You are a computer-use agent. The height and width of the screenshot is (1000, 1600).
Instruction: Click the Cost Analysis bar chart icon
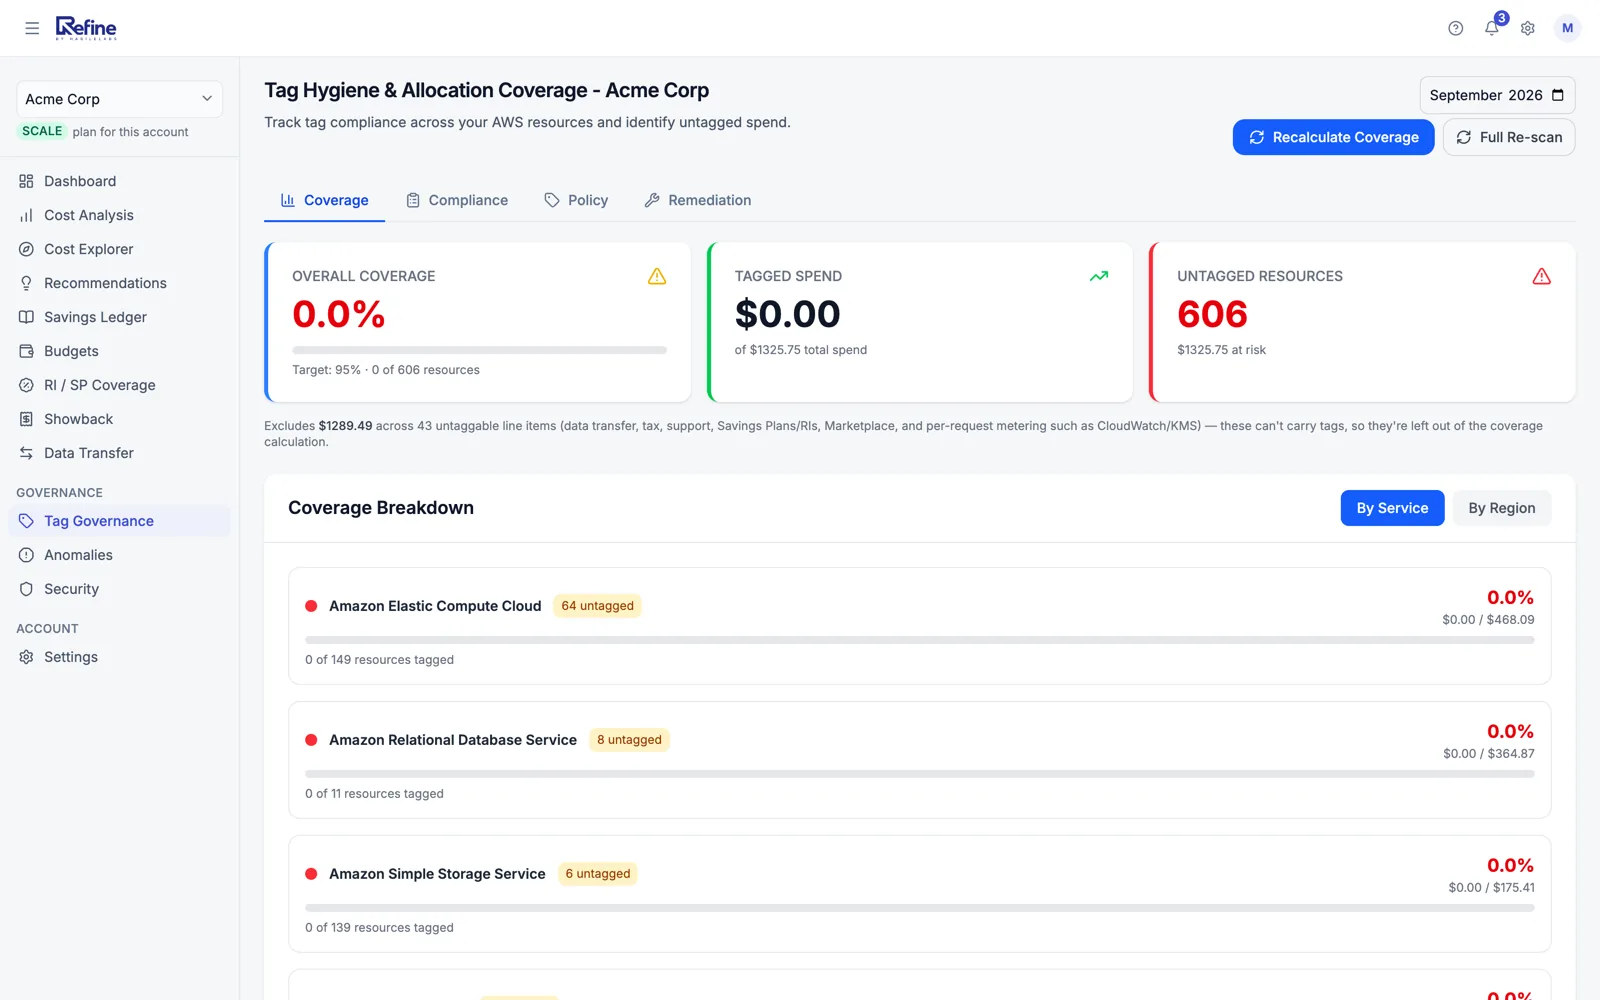click(26, 215)
